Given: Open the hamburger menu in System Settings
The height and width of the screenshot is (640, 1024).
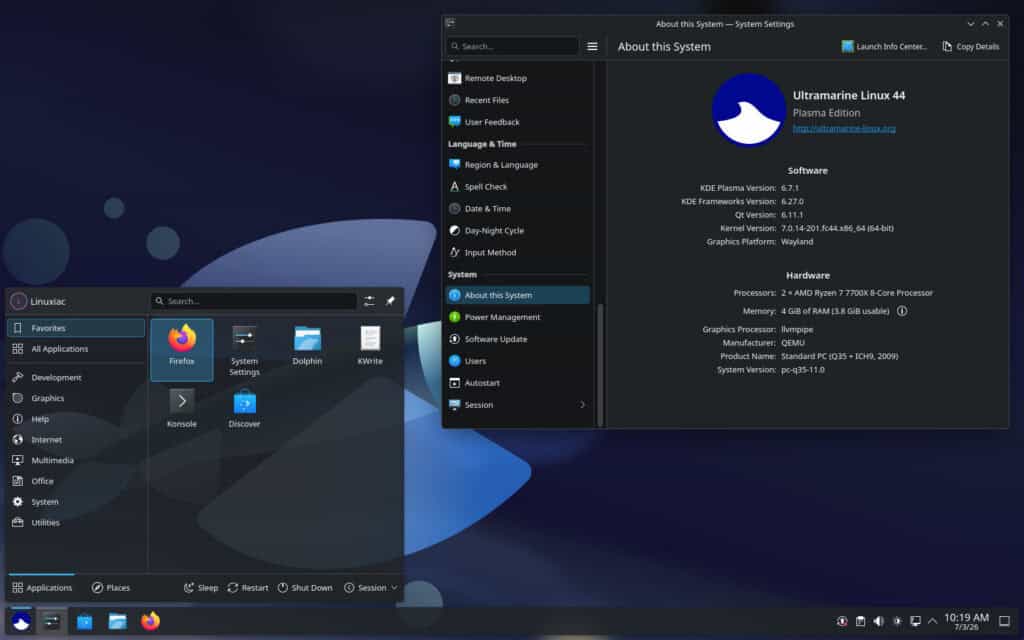Looking at the screenshot, I should (x=592, y=46).
